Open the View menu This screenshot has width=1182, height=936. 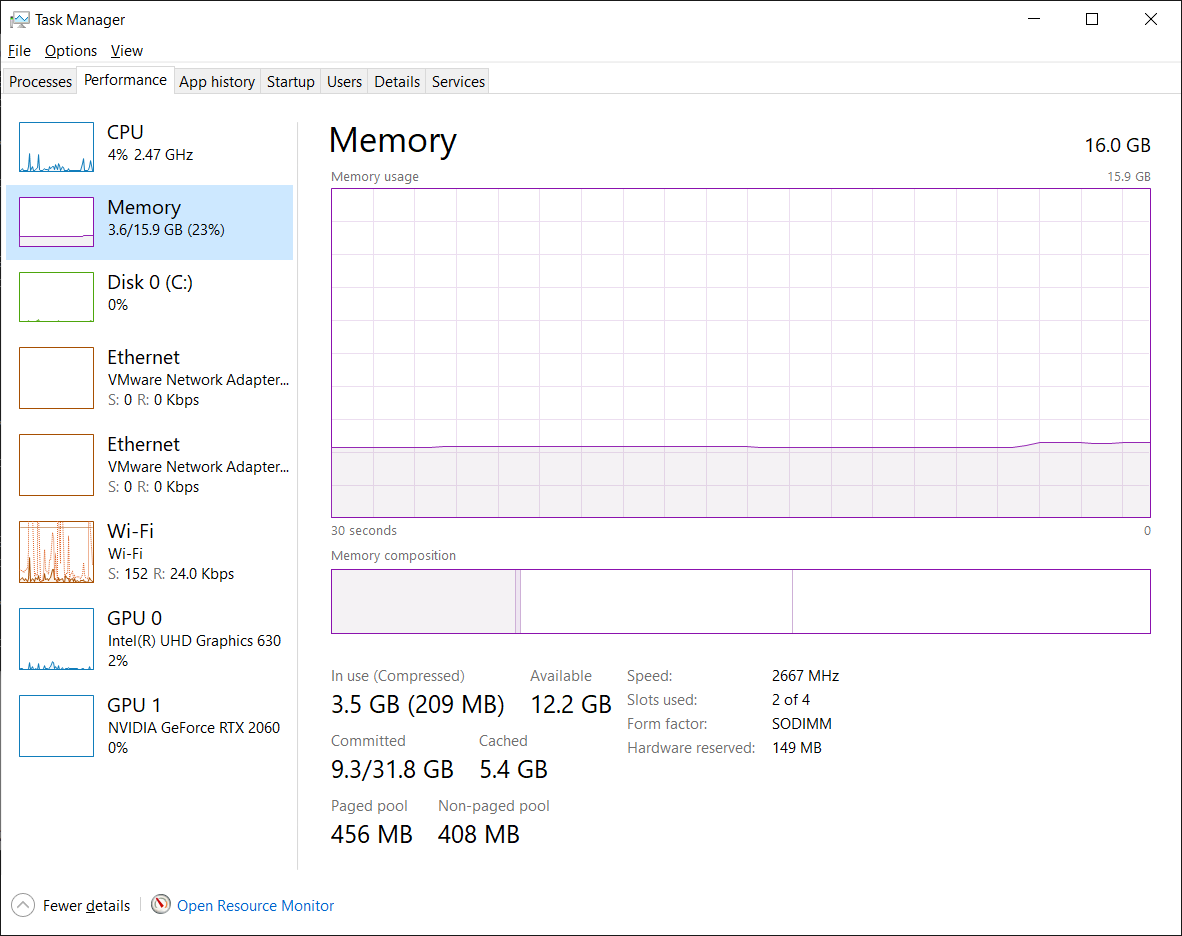[127, 50]
